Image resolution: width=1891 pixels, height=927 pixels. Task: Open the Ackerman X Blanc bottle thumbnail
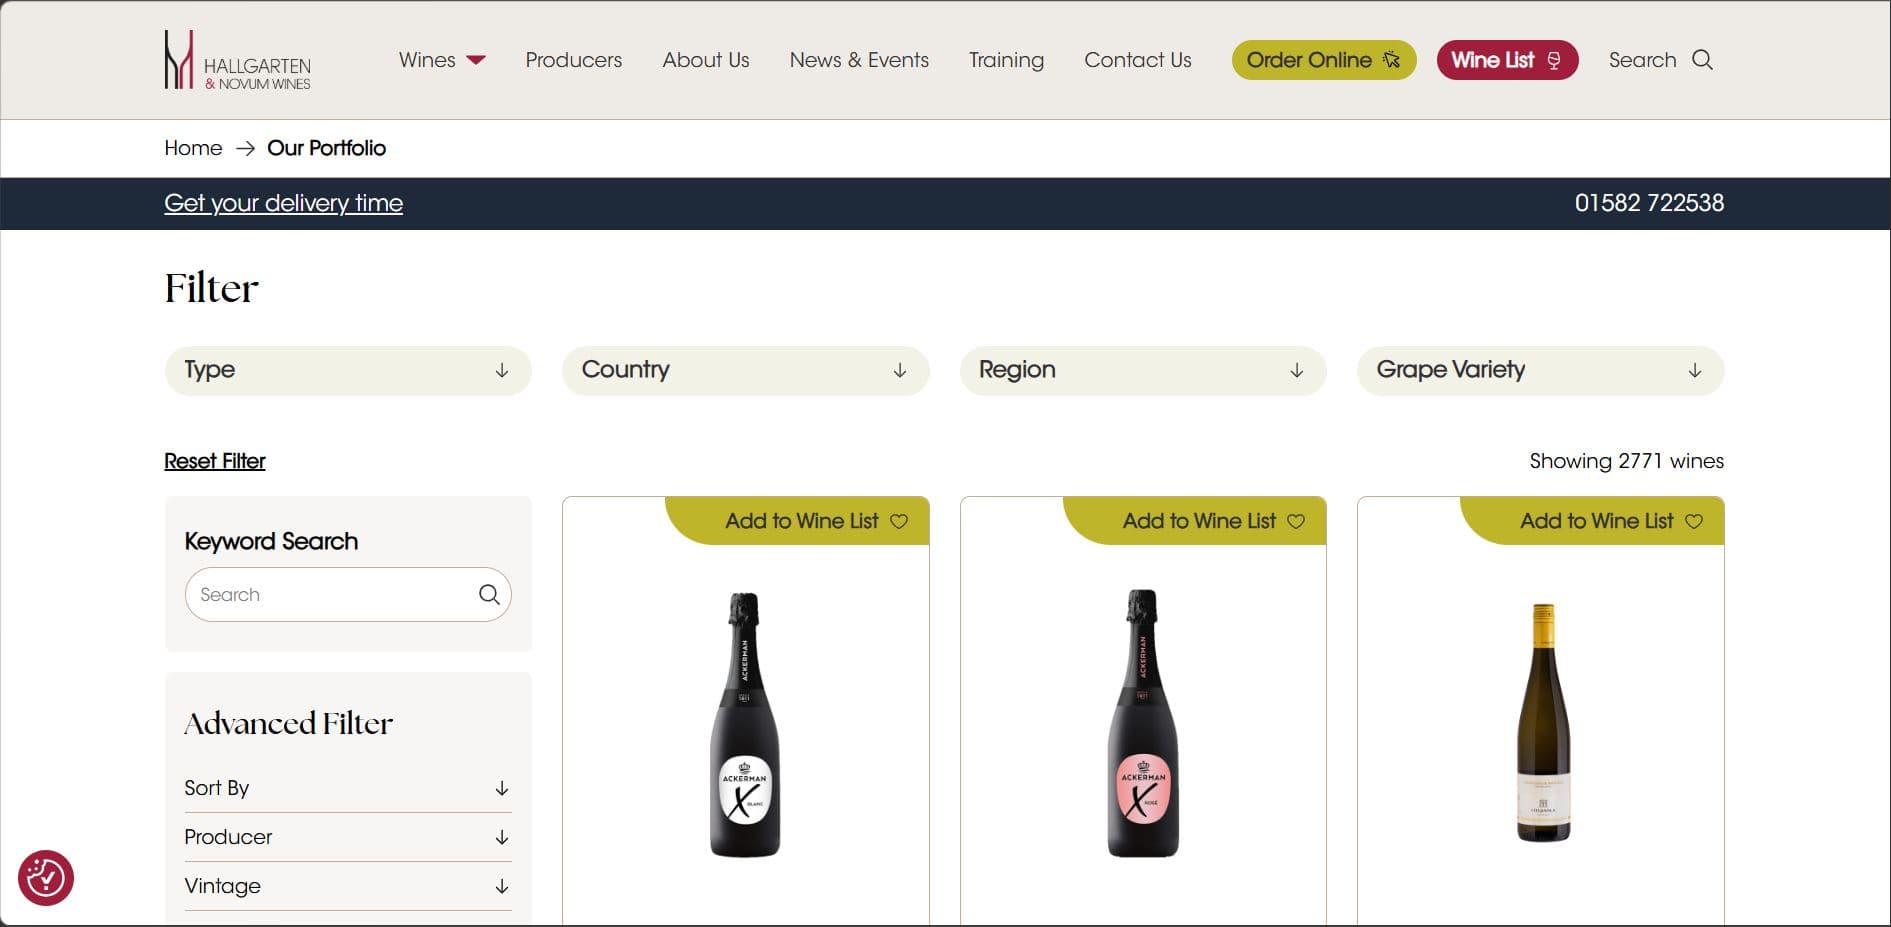point(745,724)
